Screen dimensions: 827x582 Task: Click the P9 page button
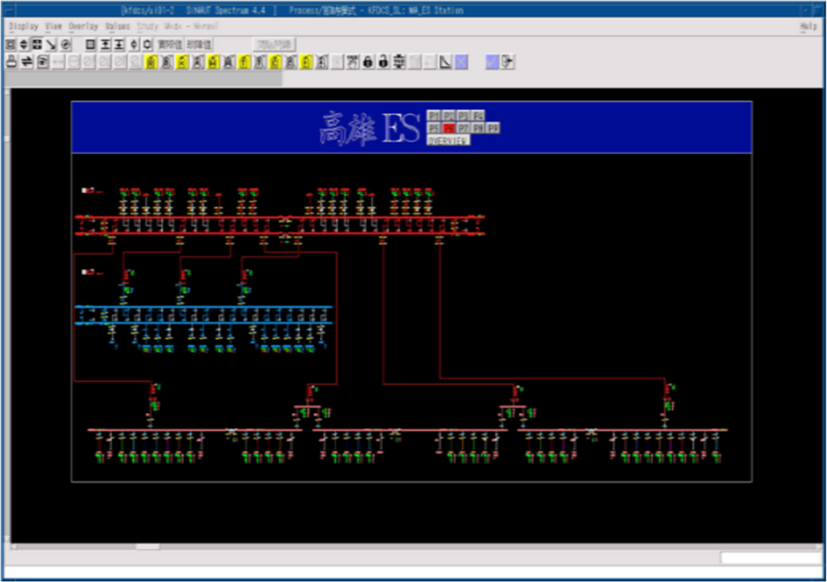492,128
